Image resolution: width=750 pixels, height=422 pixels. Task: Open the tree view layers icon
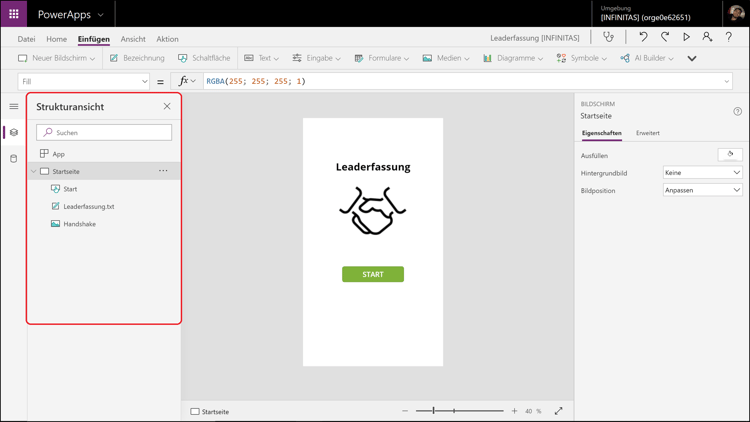[x=14, y=133]
